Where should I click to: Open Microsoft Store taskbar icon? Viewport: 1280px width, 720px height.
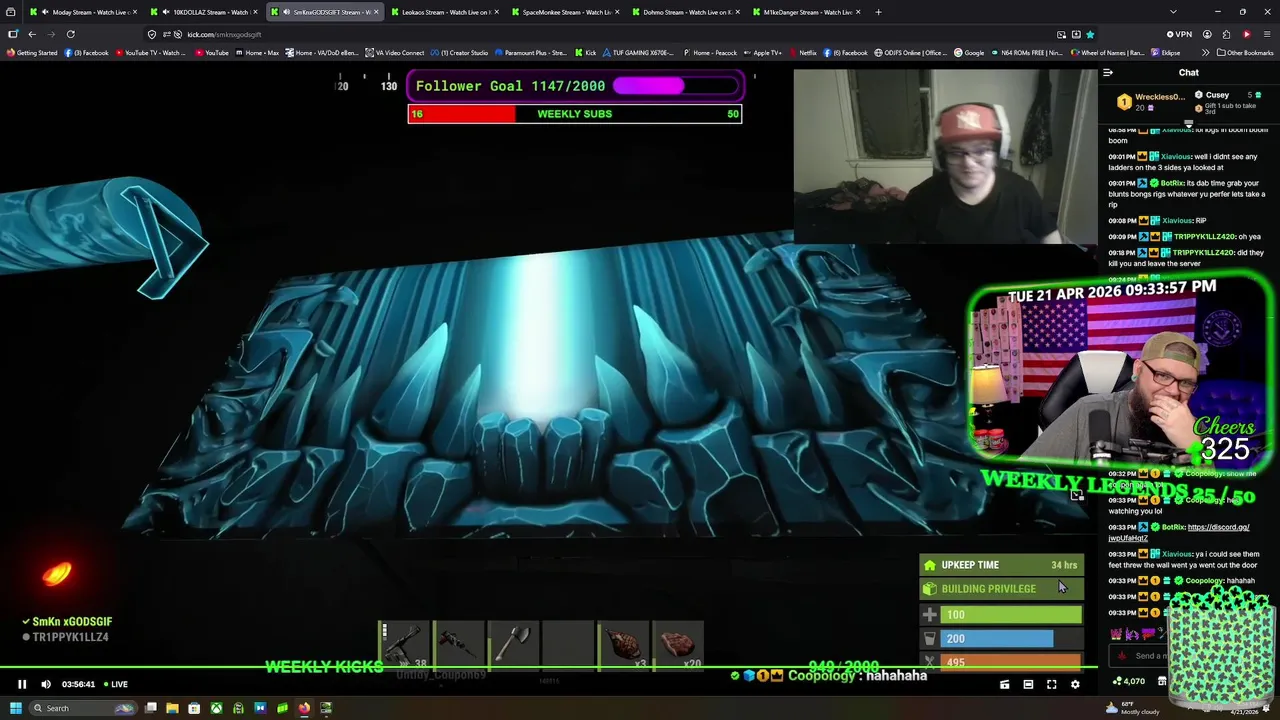coord(194,708)
